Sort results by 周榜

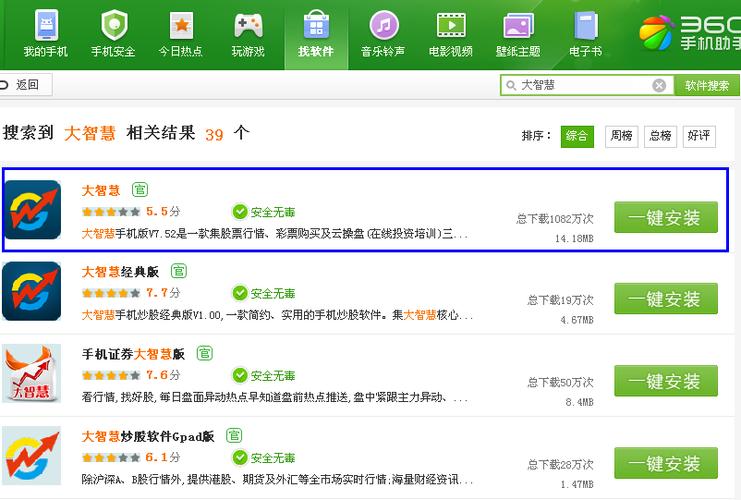coord(621,136)
